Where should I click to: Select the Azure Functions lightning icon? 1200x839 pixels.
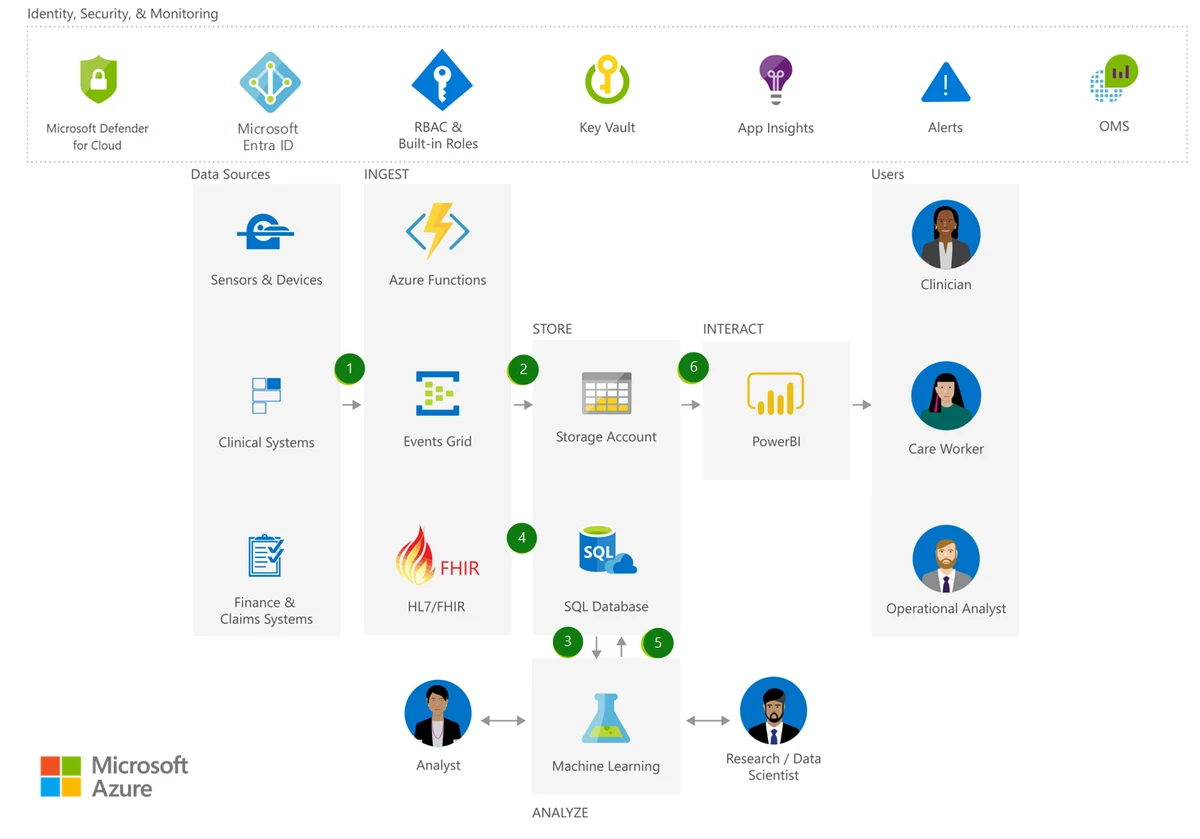coord(438,232)
